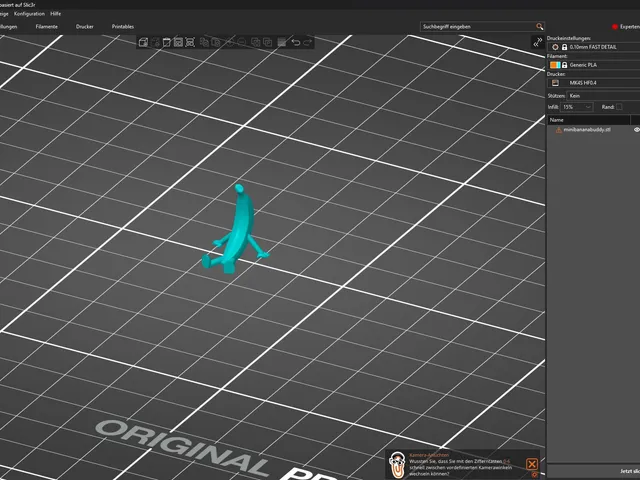The image size is (640, 480).
Task: Open the 0.10mm FAST DETAIL print settings dropdown
Action: pyautogui.click(x=604, y=47)
